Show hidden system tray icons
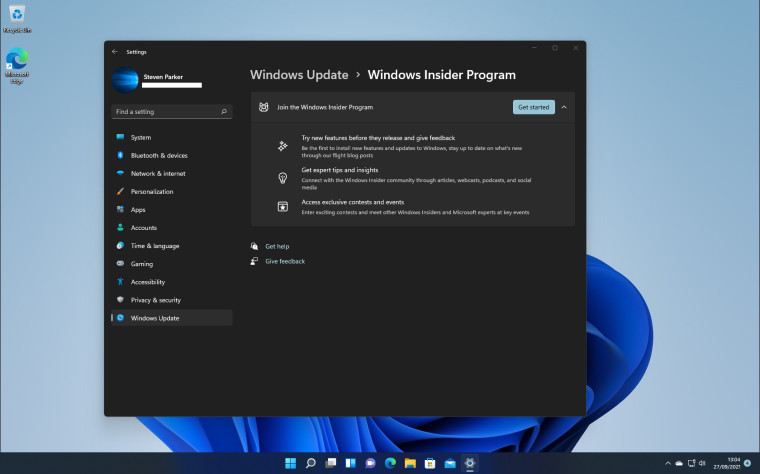 tap(668, 463)
